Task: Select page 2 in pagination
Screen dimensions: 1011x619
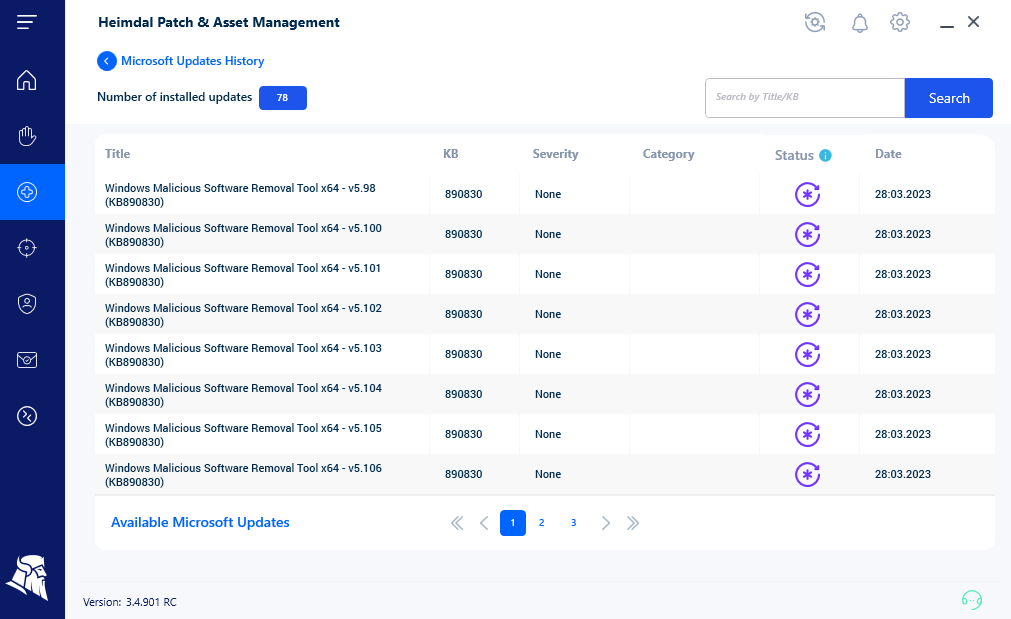Action: point(542,523)
